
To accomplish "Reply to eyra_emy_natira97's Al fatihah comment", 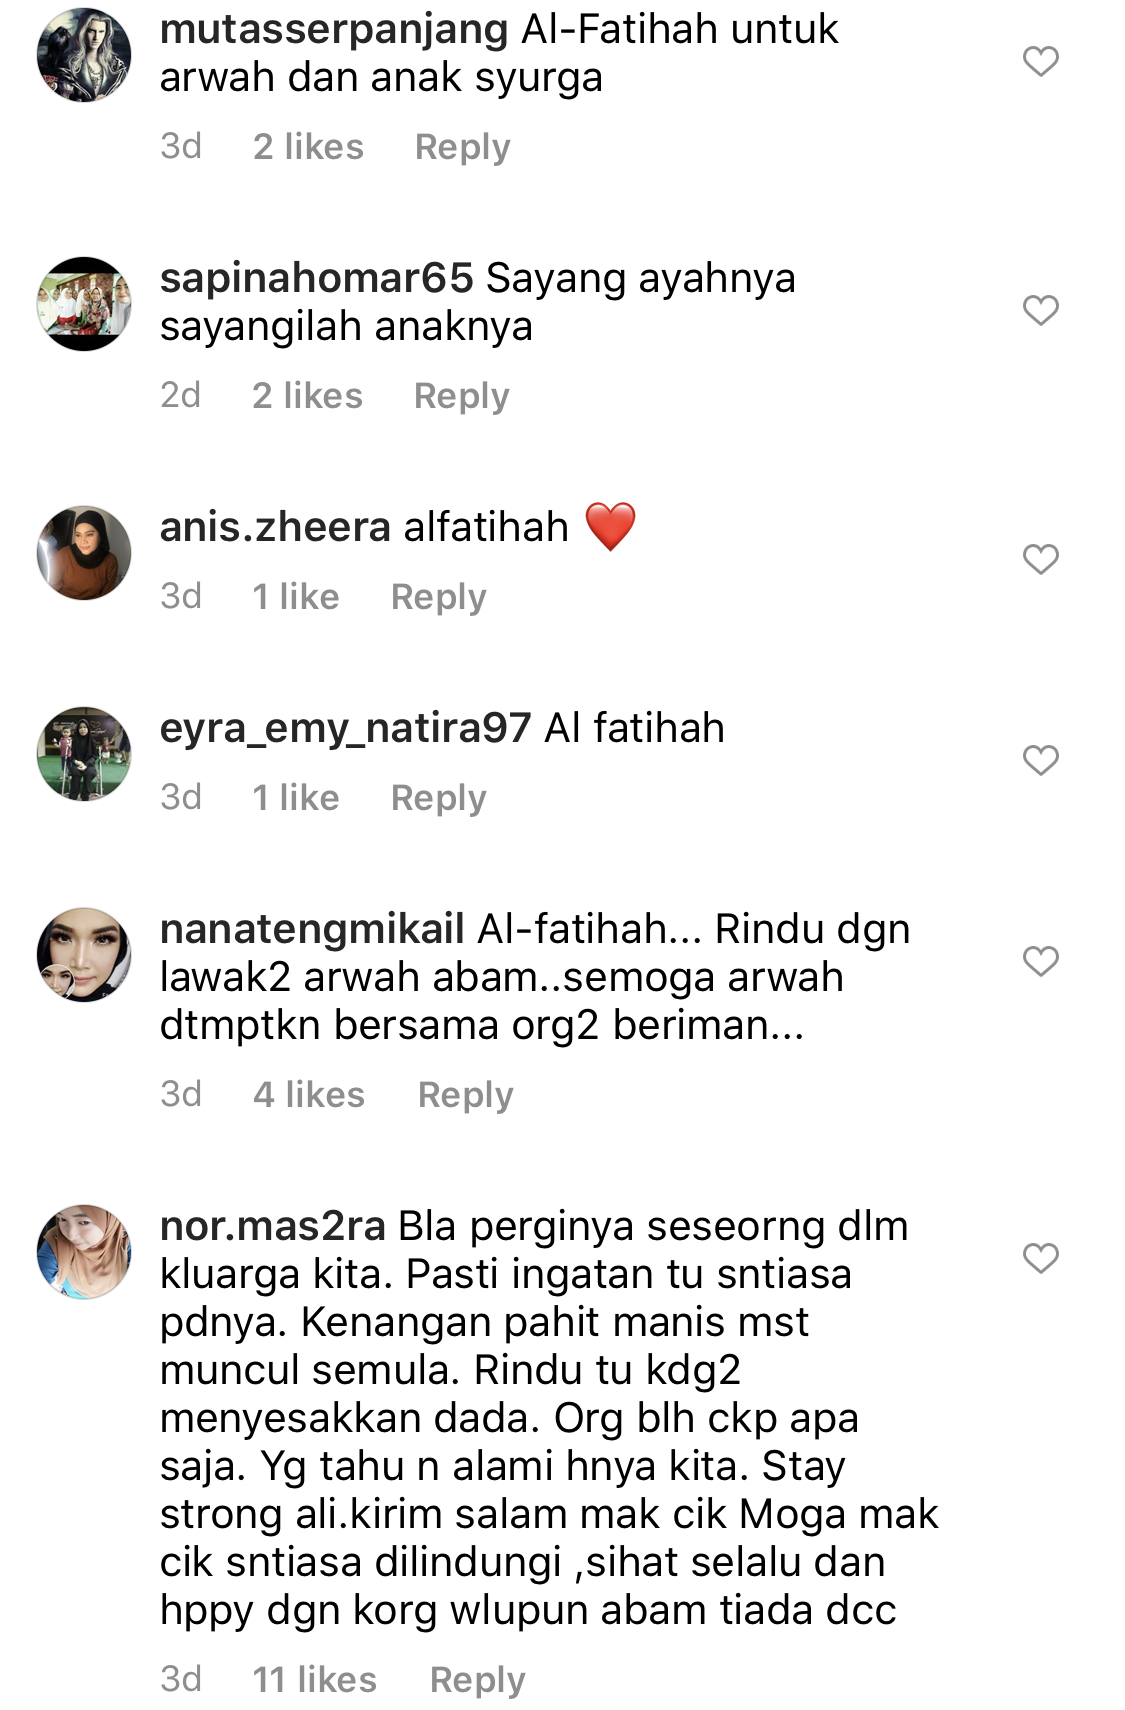I will point(438,798).
